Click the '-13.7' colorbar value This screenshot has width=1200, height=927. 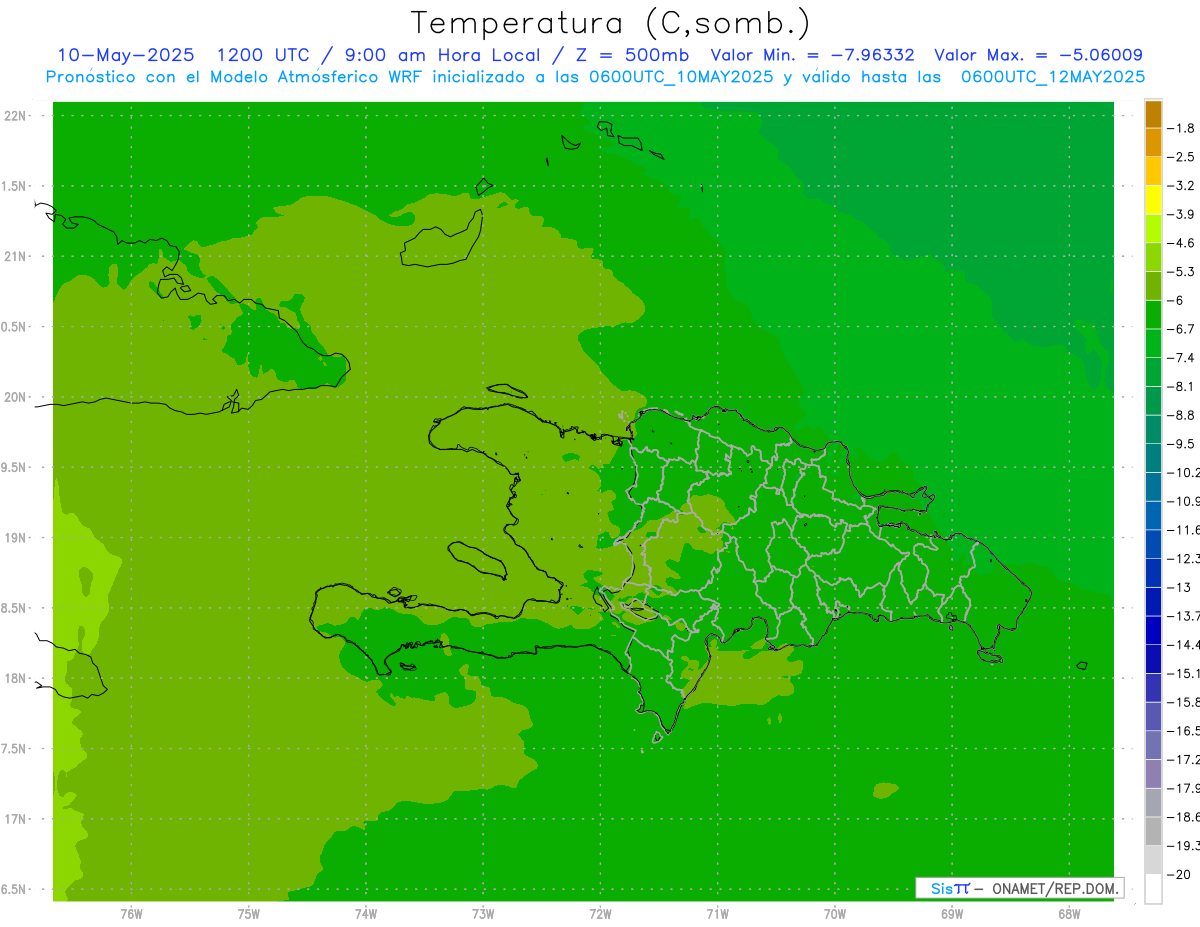click(x=1185, y=615)
